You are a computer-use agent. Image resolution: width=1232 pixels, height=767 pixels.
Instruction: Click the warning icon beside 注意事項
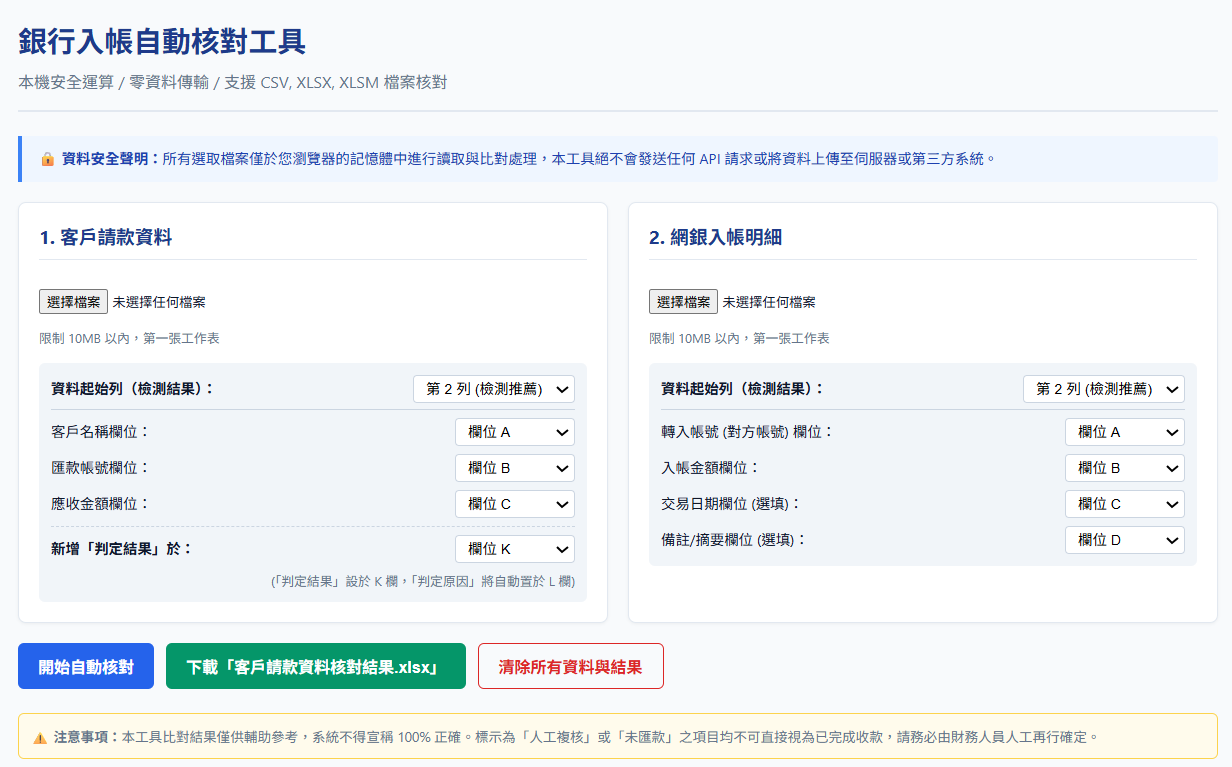[40, 738]
